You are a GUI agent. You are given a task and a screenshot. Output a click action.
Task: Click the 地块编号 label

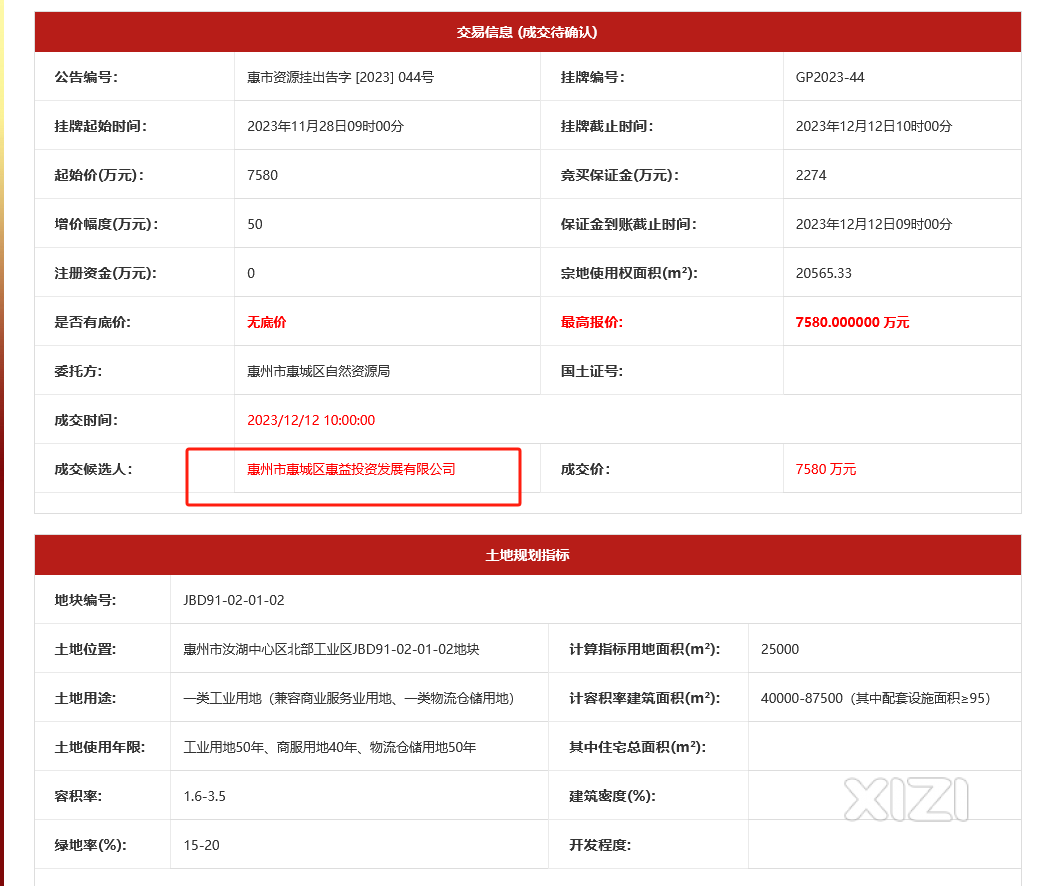85,600
